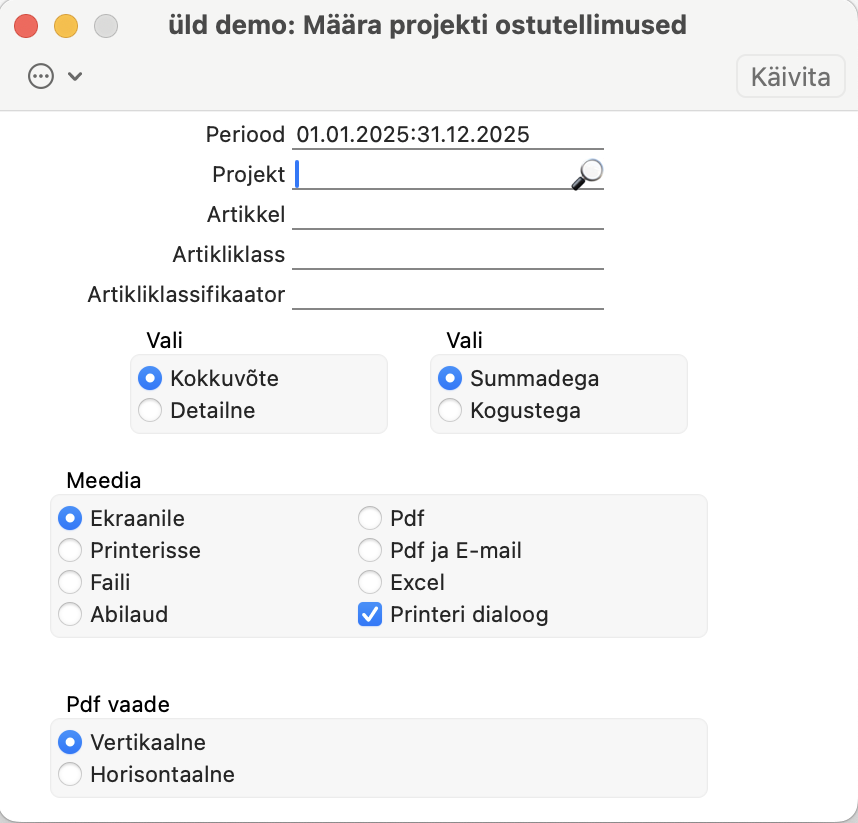Set media output to Printerisse
The image size is (858, 823).
pos(70,551)
